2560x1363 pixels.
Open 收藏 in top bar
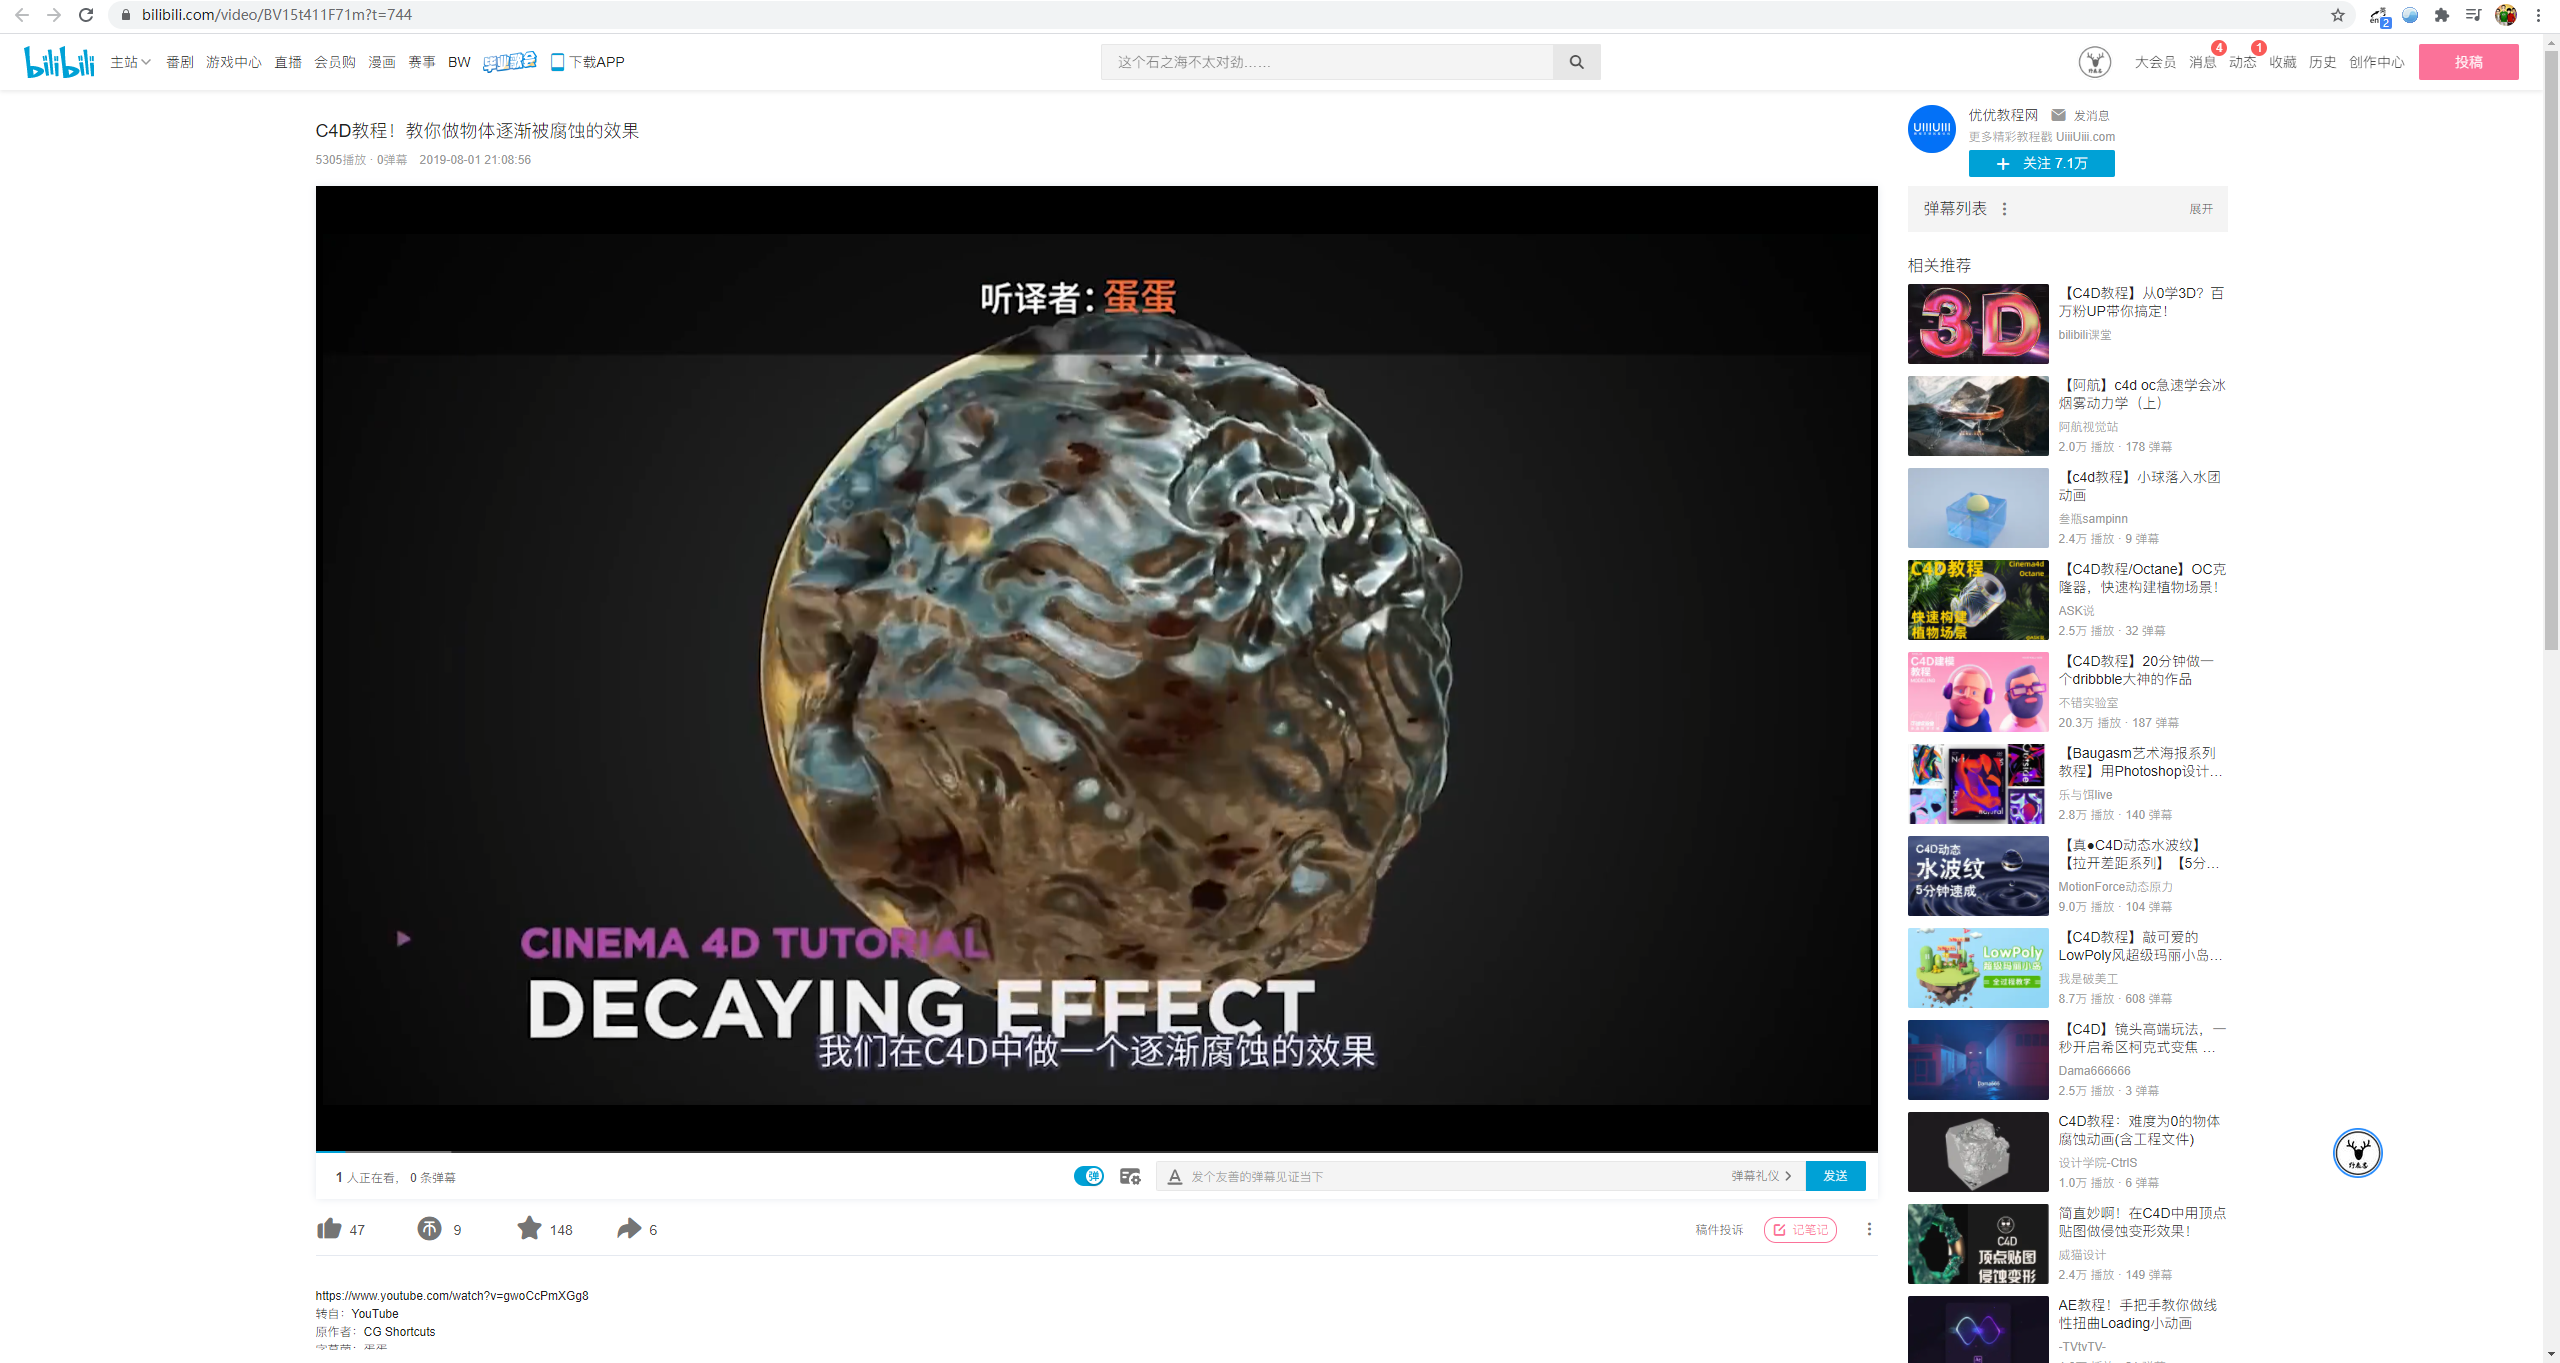[x=2282, y=62]
